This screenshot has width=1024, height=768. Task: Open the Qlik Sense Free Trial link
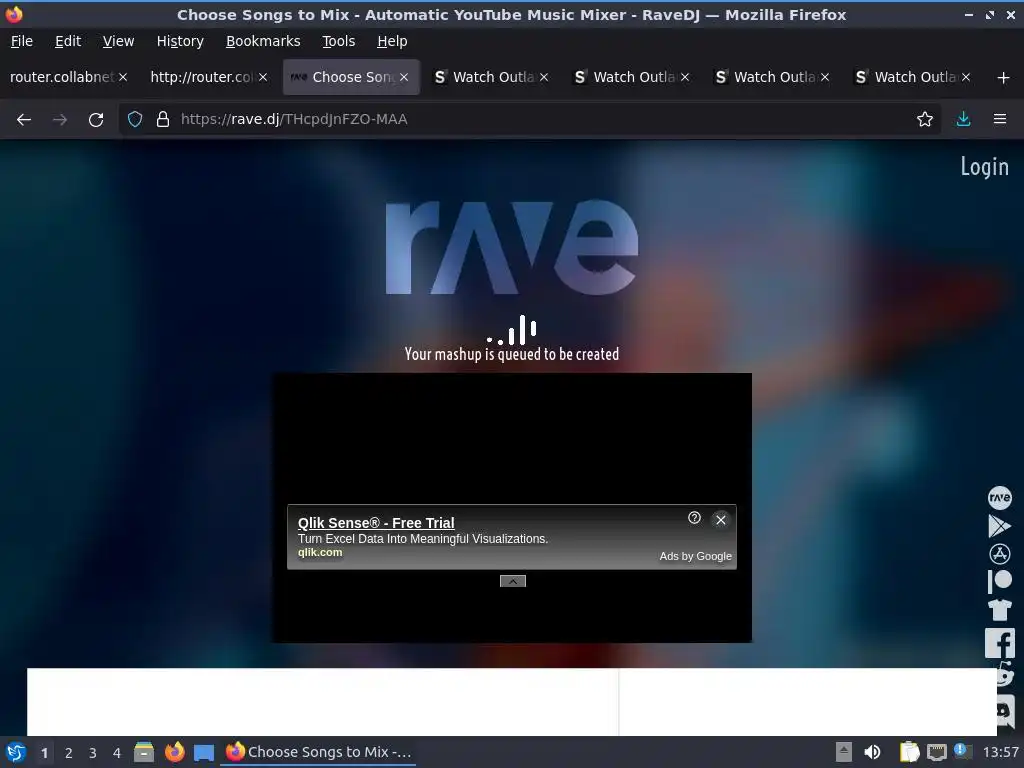click(x=376, y=522)
